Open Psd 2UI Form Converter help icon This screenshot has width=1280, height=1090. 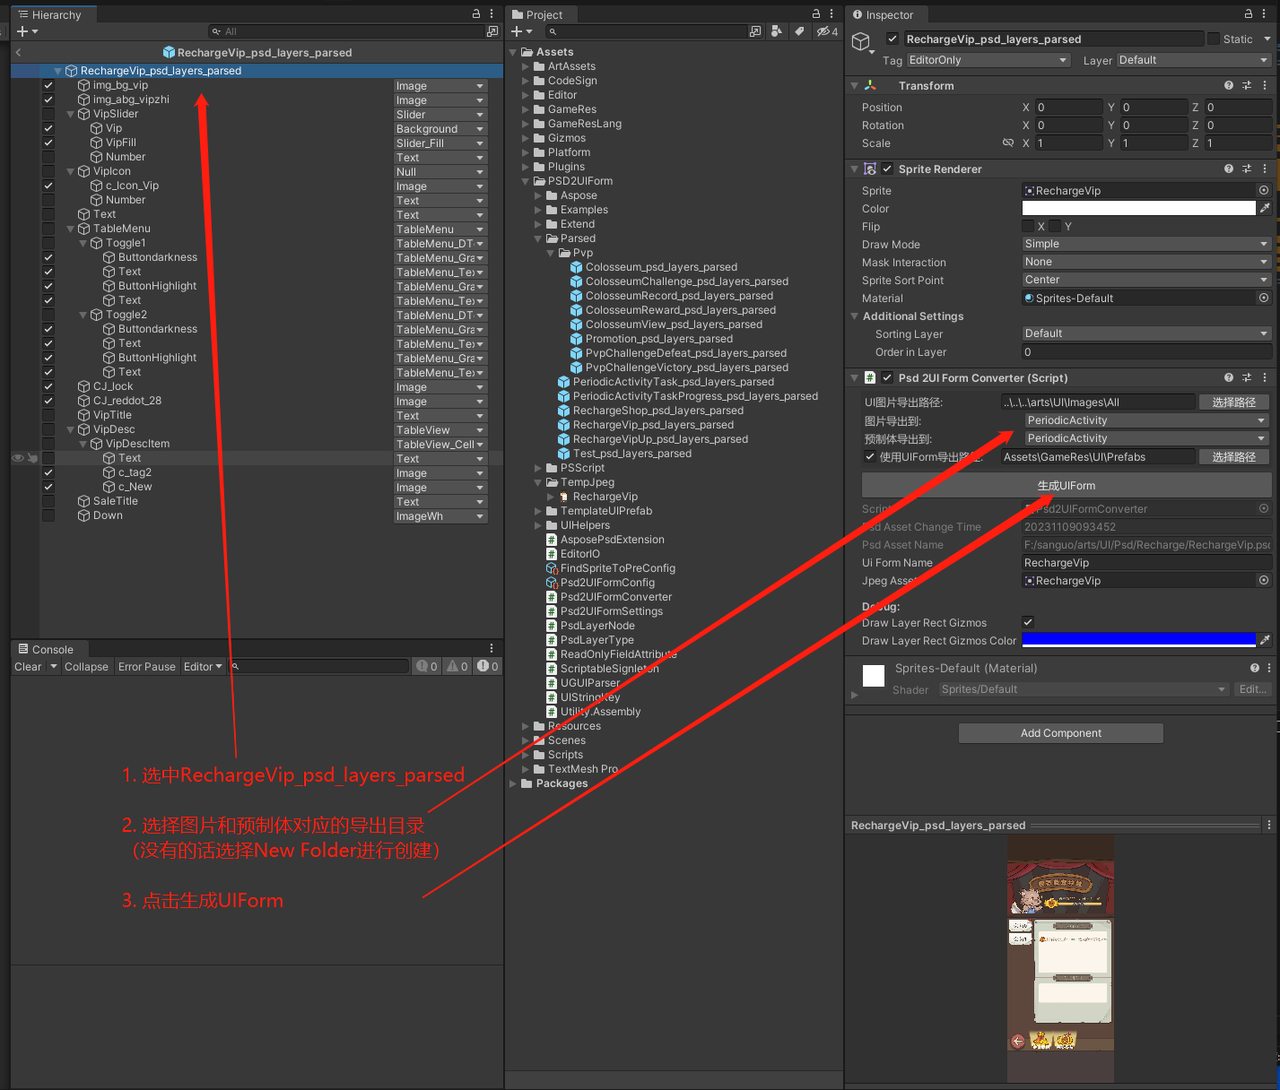1229,378
